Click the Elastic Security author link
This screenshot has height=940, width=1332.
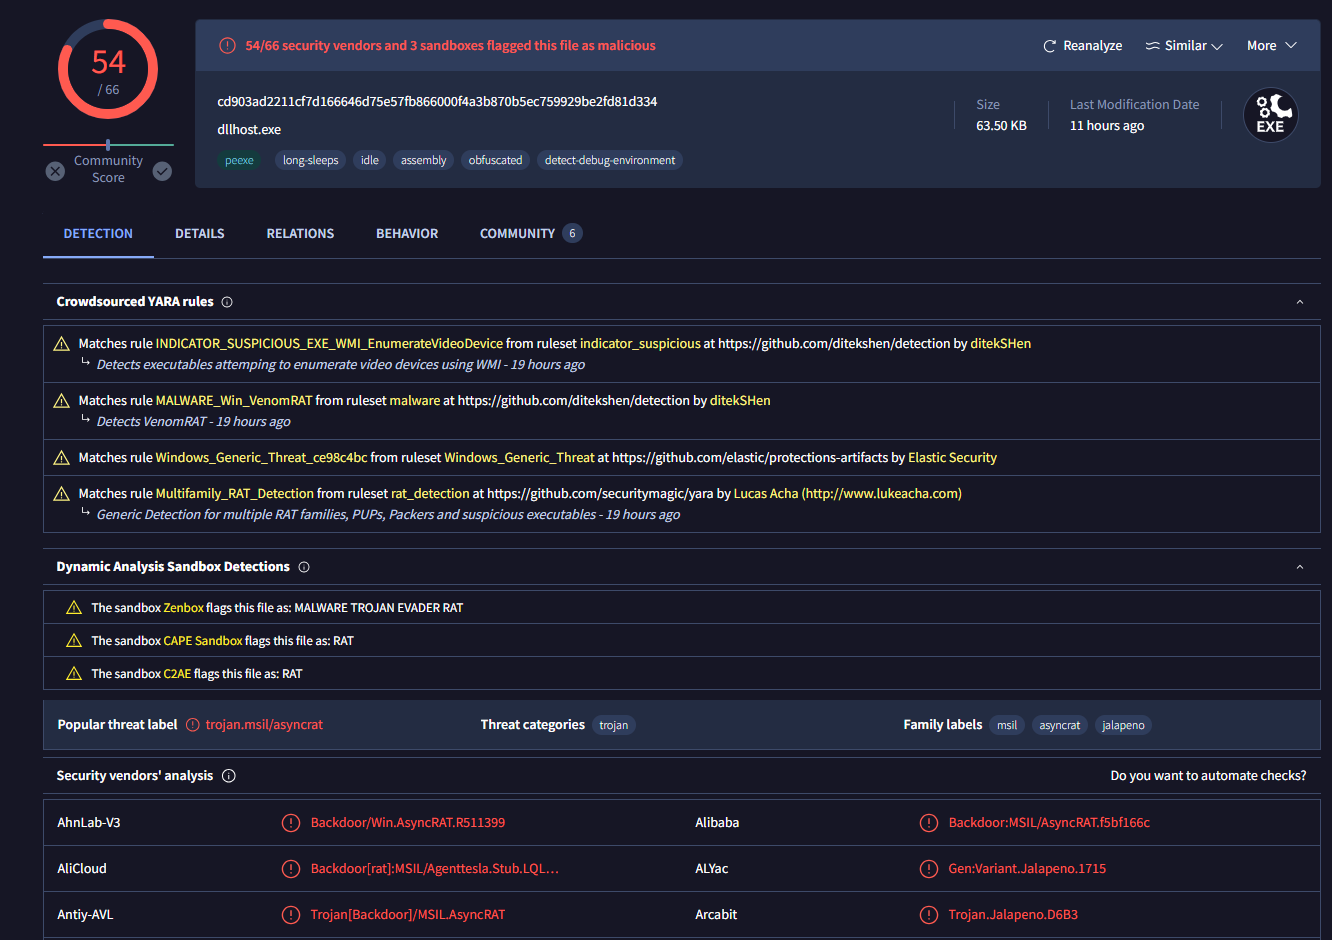pos(952,458)
